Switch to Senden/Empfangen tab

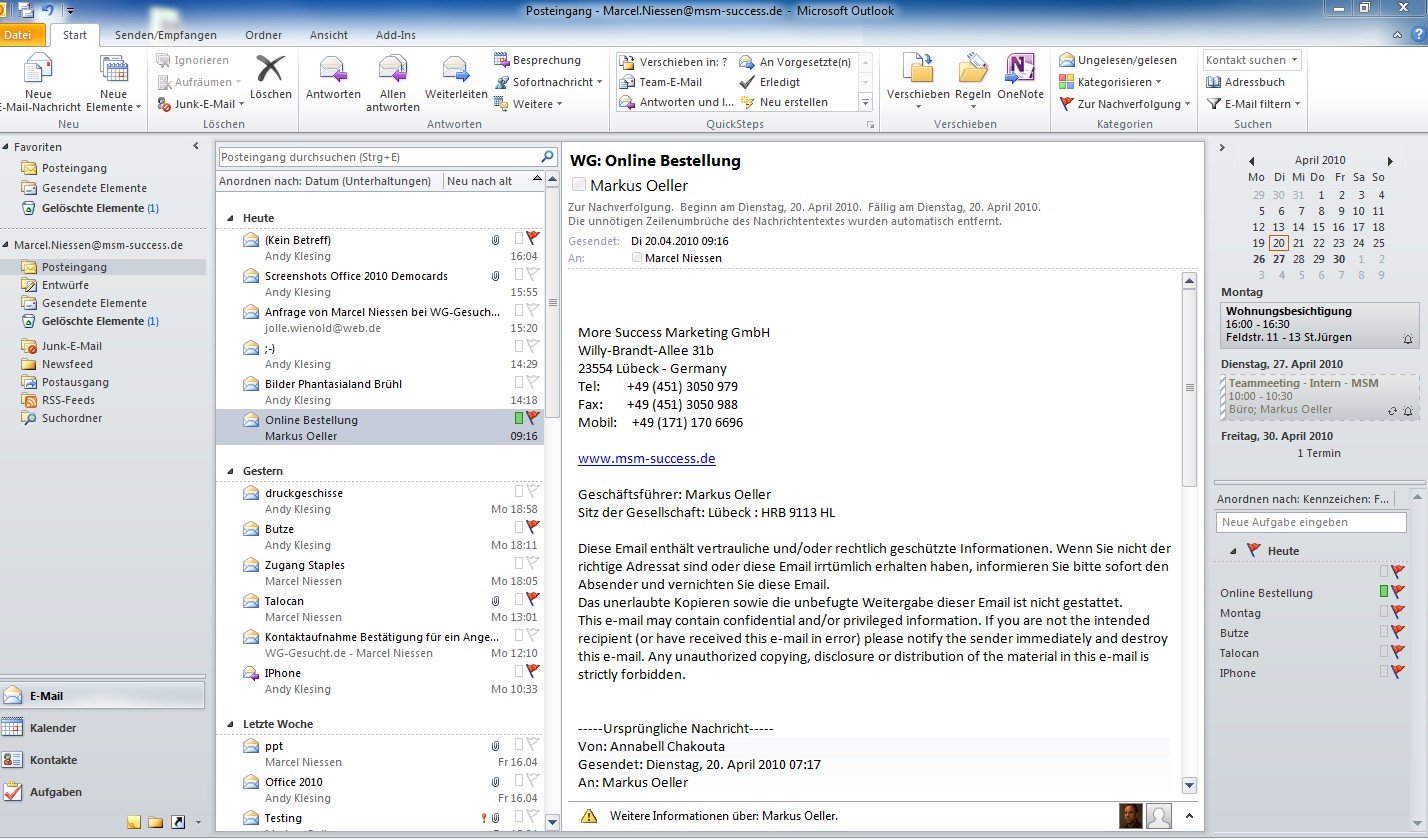(165, 35)
